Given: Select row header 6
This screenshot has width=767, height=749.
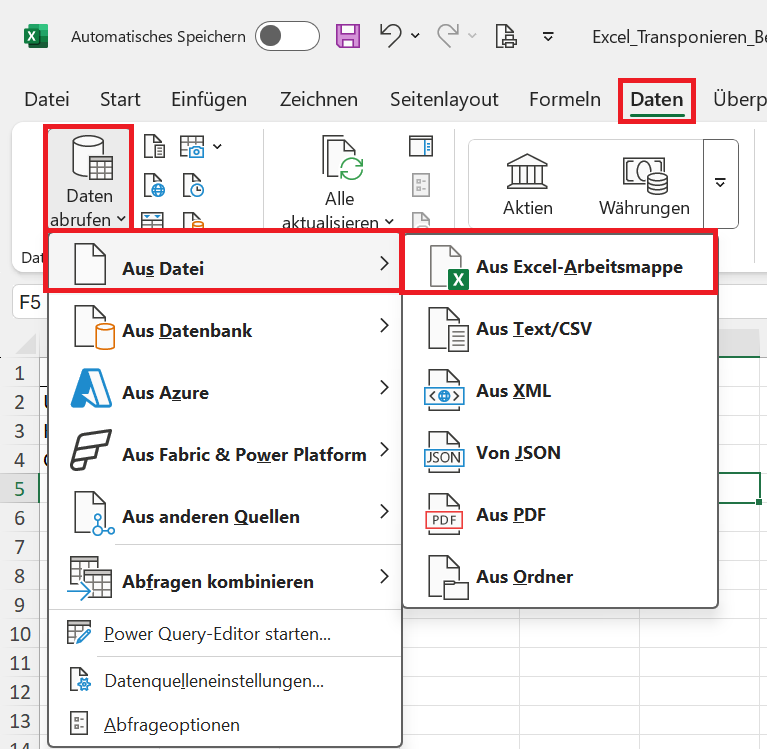Looking at the screenshot, I should pos(20,518).
